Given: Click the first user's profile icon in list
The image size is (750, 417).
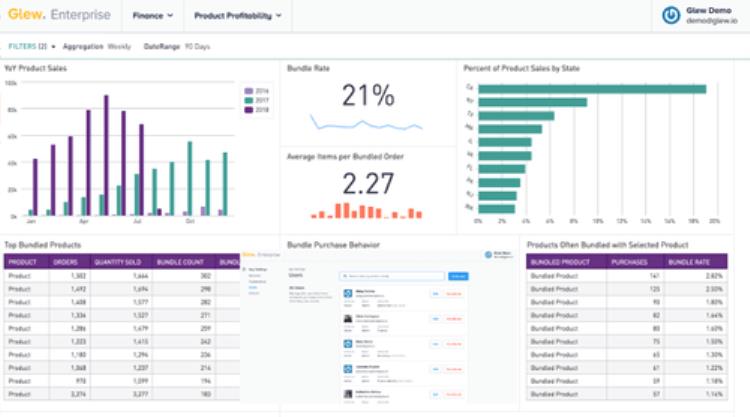Looking at the screenshot, I should pos(347,294).
